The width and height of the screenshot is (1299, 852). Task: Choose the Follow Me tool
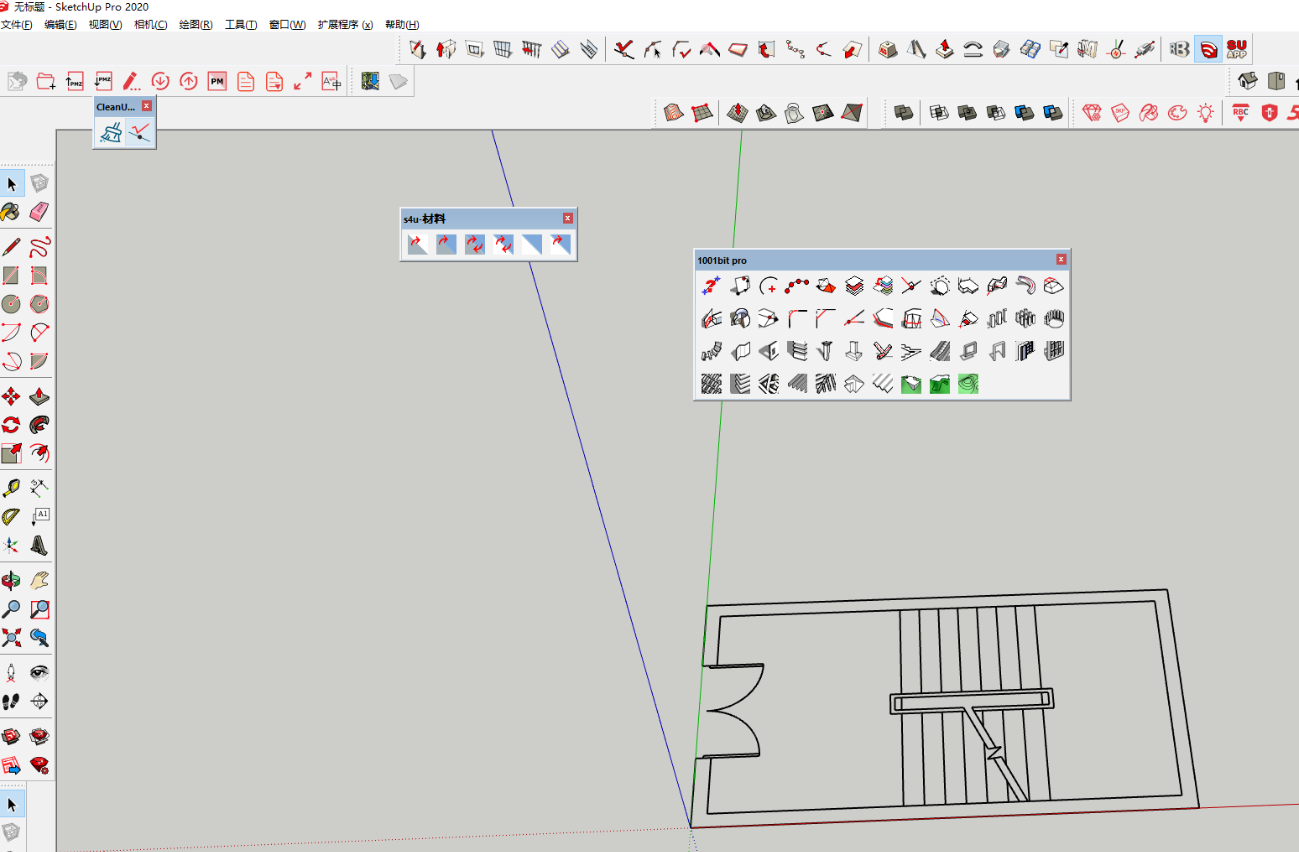tap(39, 425)
